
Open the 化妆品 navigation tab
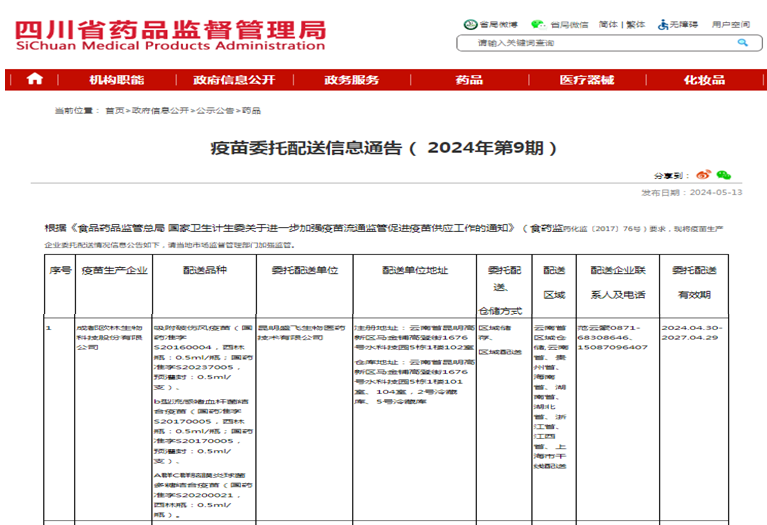tap(704, 80)
